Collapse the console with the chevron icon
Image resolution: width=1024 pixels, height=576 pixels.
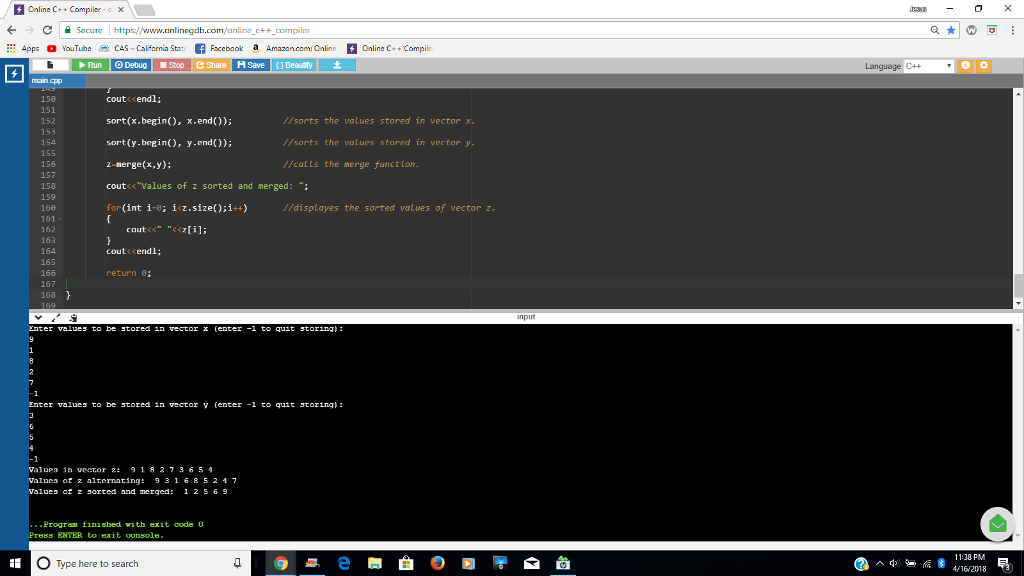click(x=38, y=317)
